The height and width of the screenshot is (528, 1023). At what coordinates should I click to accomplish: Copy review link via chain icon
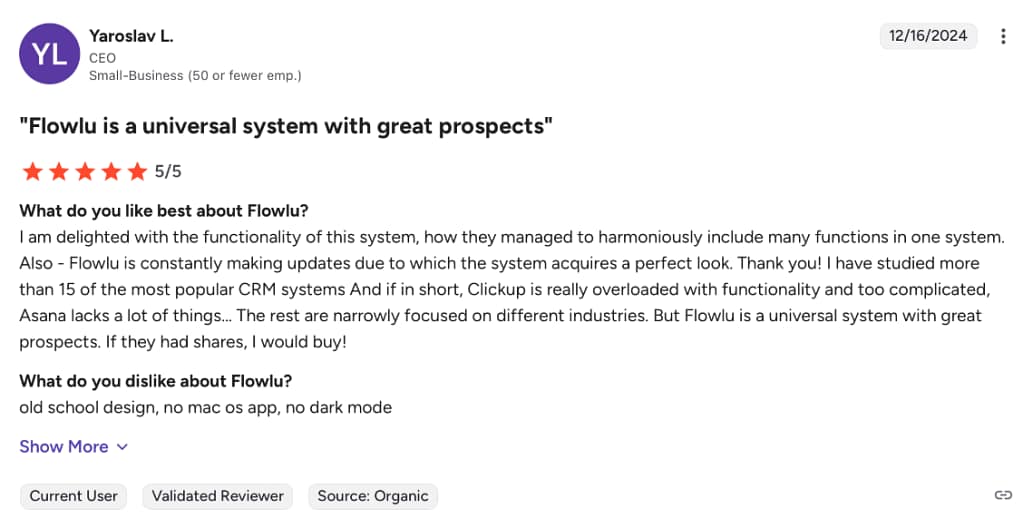pyautogui.click(x=1003, y=495)
